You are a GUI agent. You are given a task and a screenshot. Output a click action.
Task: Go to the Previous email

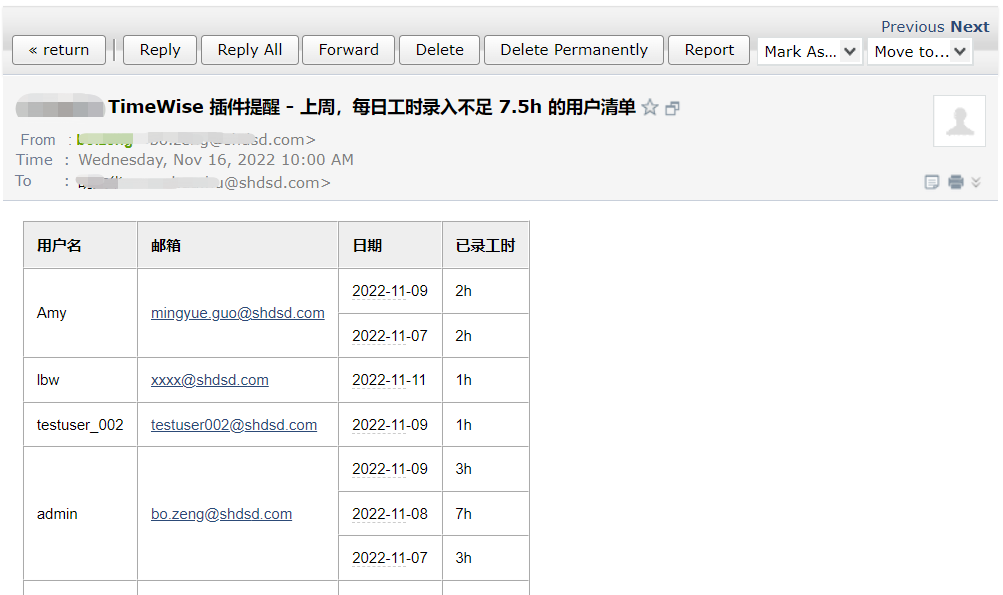[x=912, y=27]
